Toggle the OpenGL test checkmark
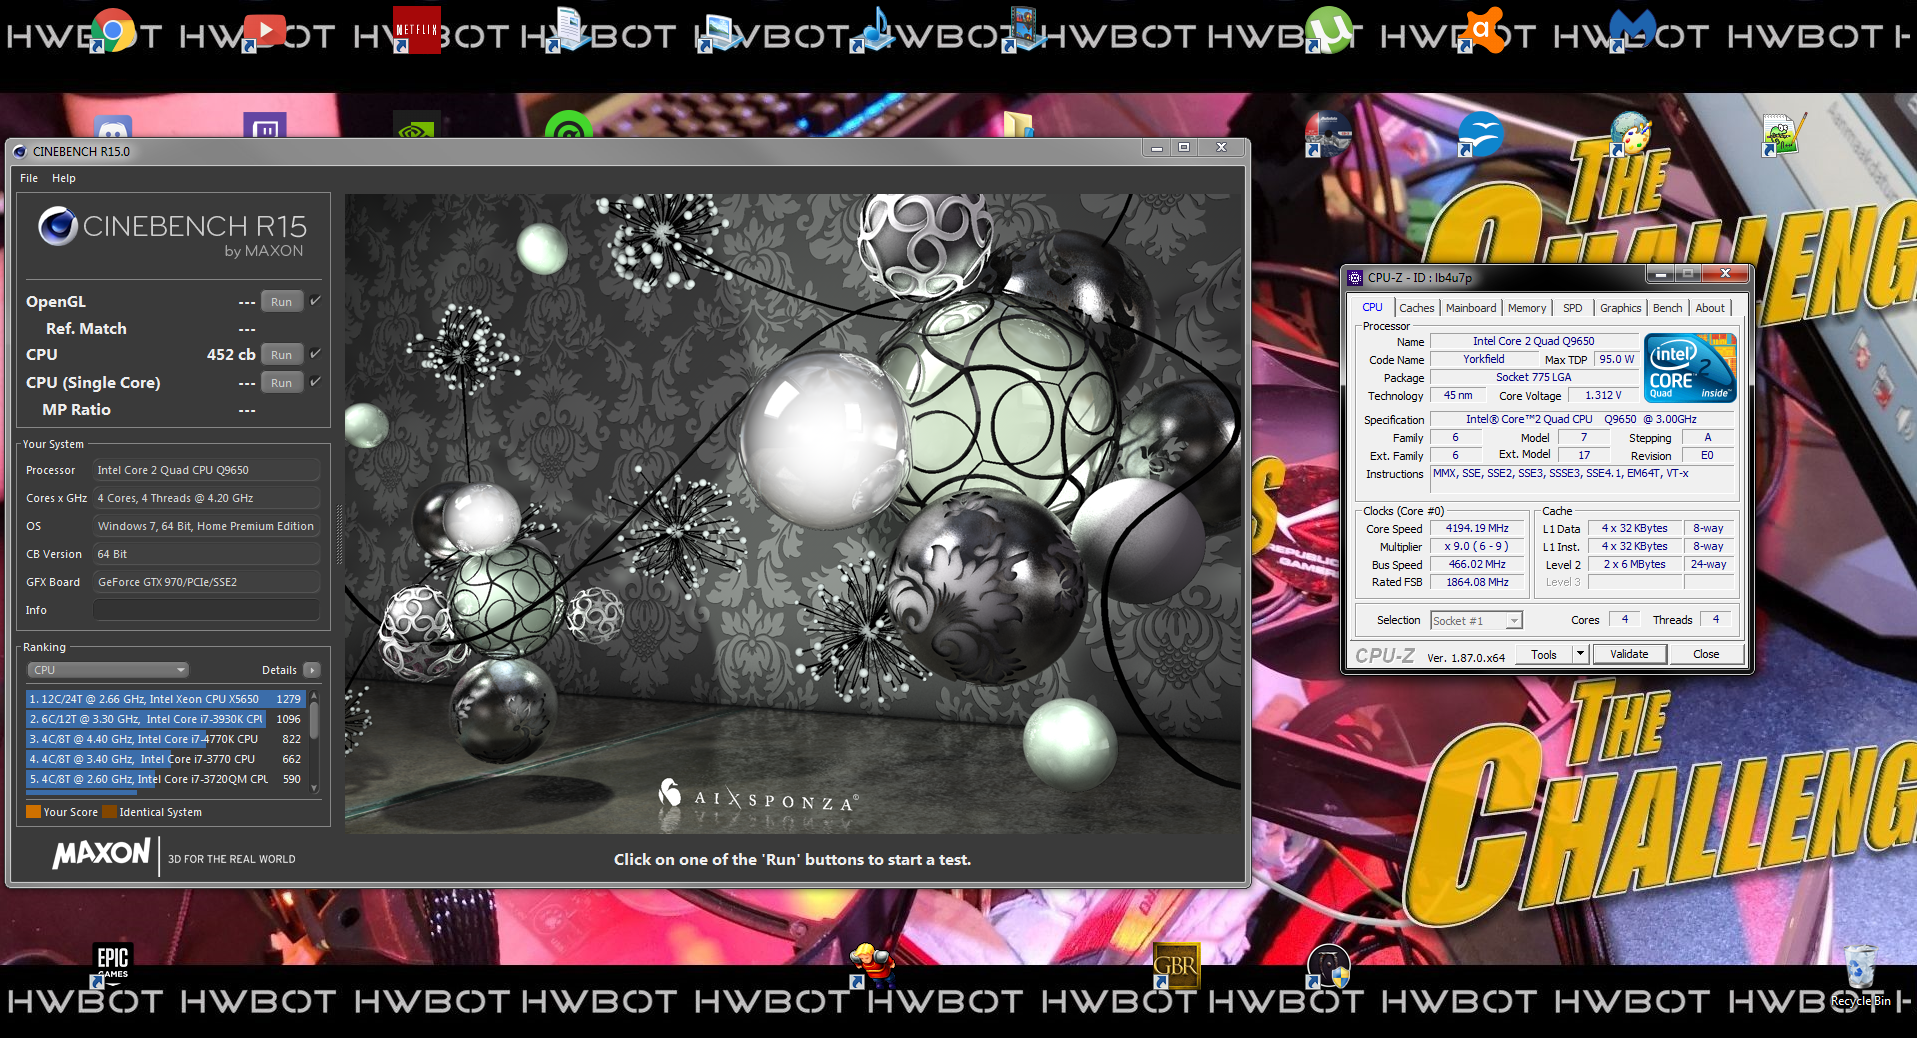The width and height of the screenshot is (1917, 1038). (x=315, y=301)
